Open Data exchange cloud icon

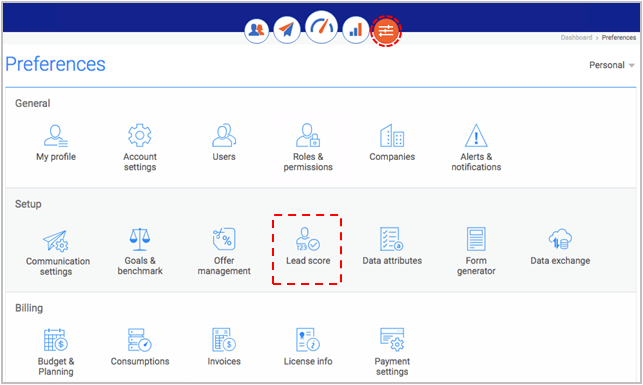pyautogui.click(x=560, y=239)
